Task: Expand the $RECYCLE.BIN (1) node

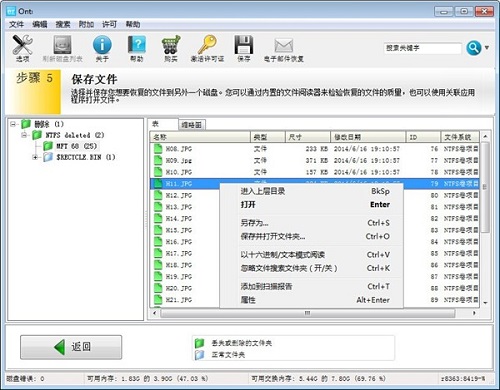Action: pyautogui.click(x=35, y=157)
